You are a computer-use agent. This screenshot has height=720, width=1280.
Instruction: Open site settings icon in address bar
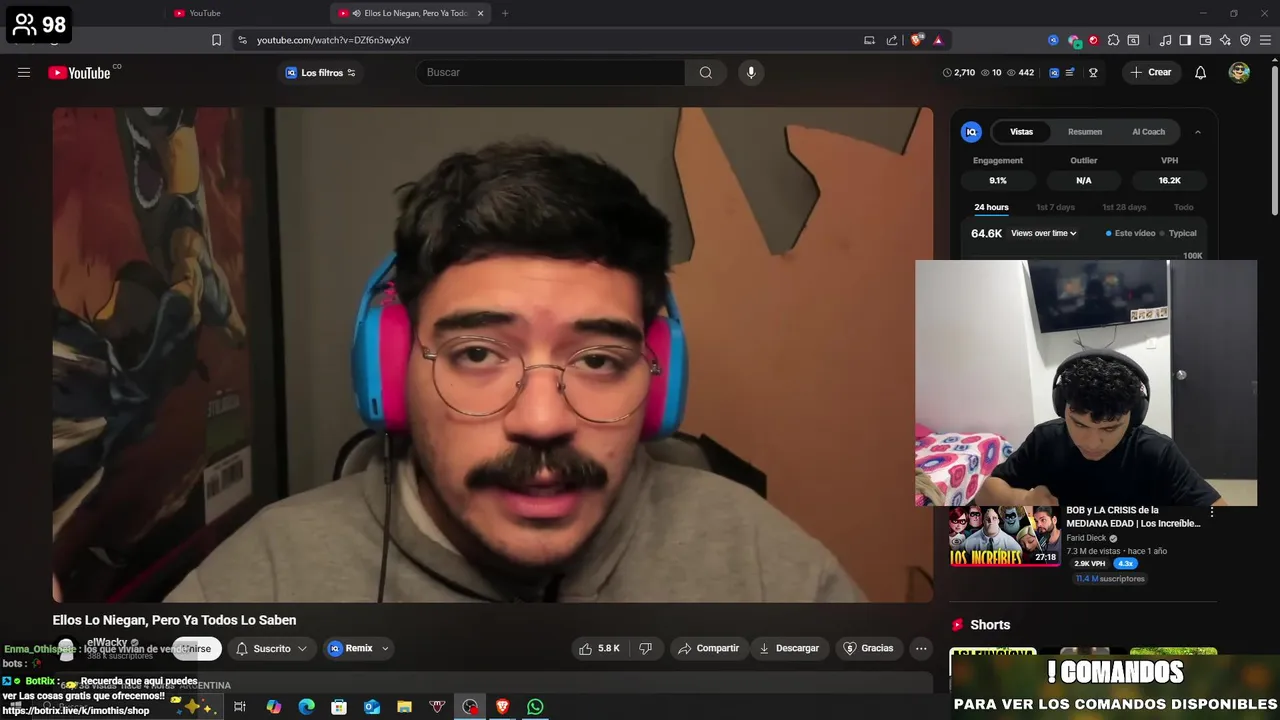242,40
